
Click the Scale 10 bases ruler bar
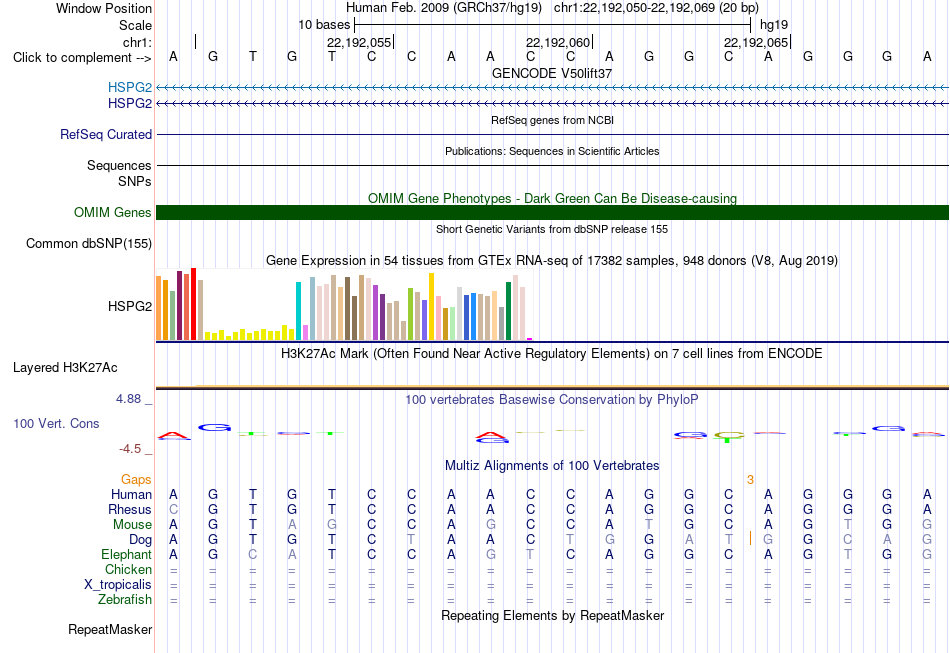553,25
